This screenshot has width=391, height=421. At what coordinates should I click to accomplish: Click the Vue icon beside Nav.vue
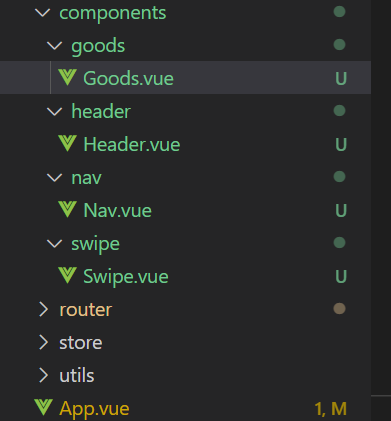68,209
